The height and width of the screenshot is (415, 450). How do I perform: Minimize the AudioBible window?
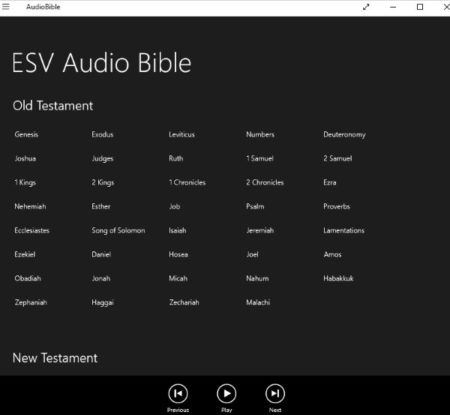point(393,7)
